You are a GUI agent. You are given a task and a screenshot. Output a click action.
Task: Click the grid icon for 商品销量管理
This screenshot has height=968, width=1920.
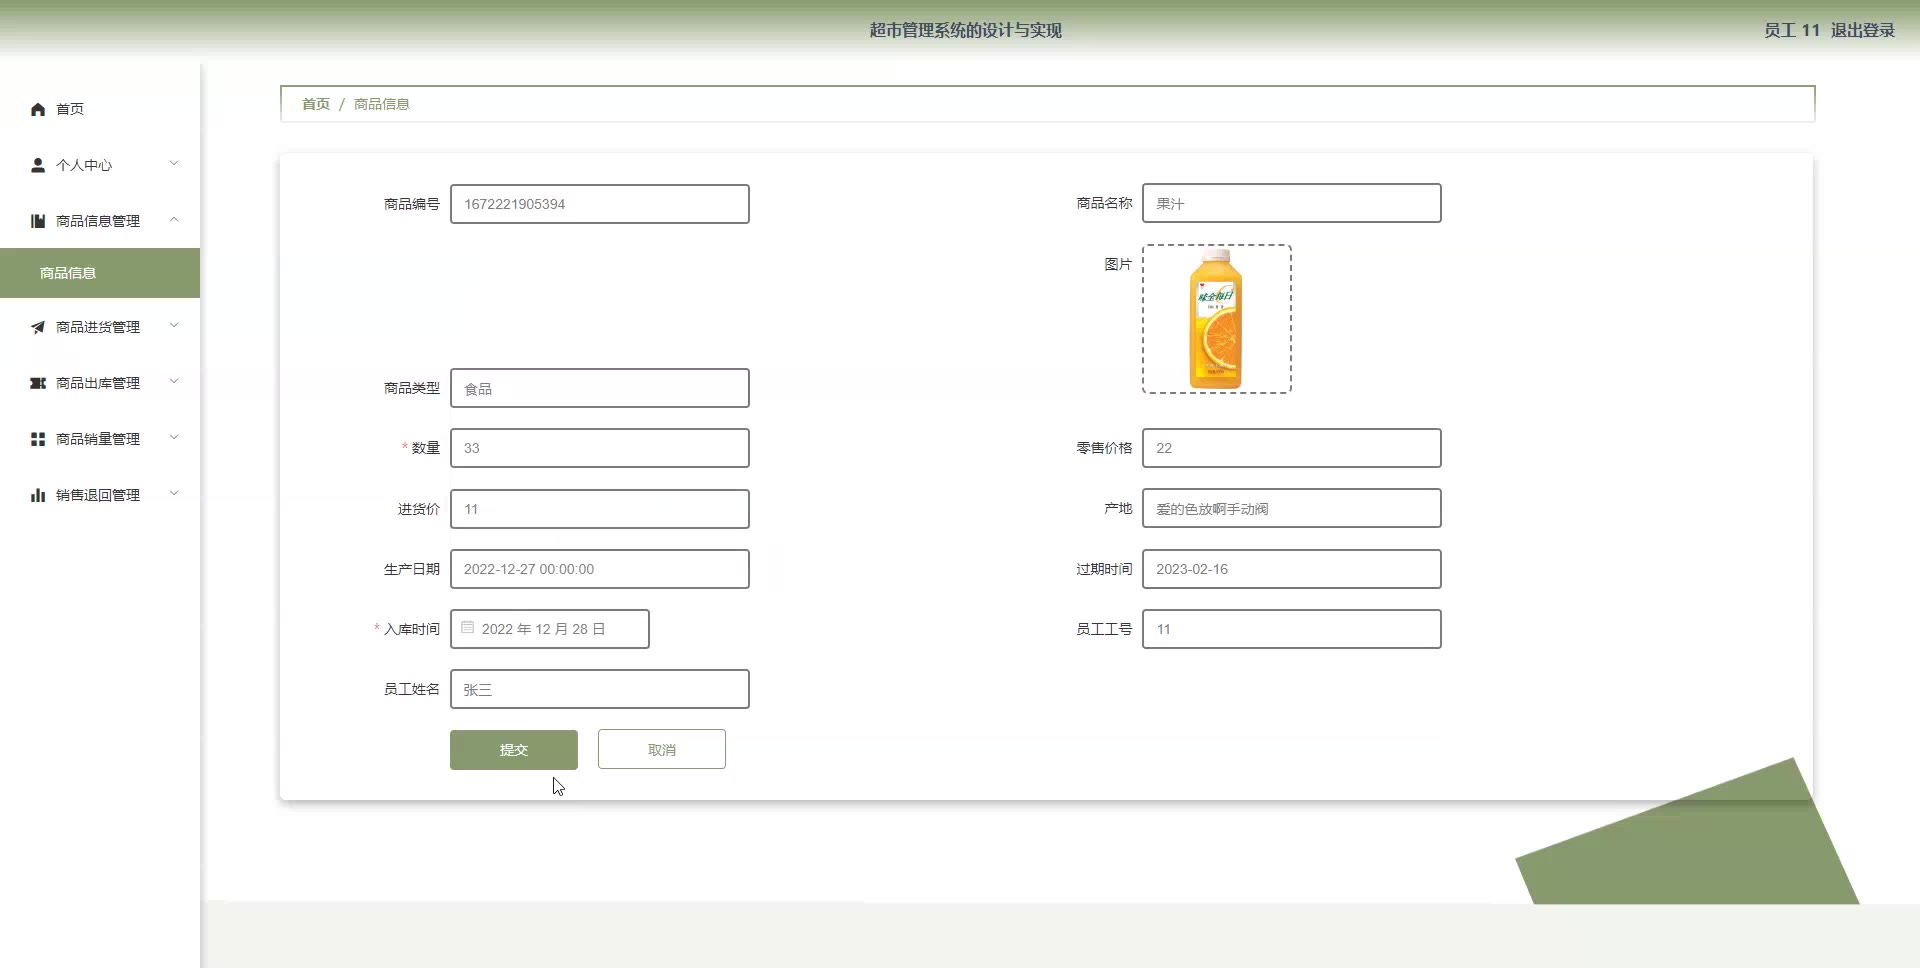coord(38,439)
